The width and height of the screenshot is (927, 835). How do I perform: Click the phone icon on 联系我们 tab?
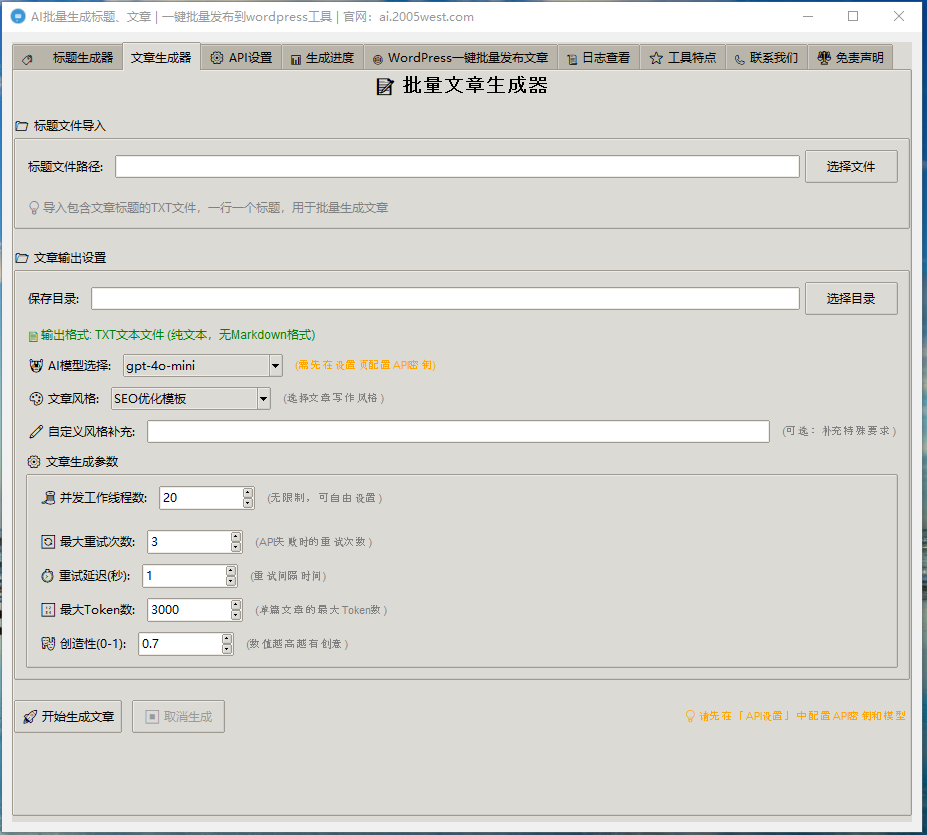pyautogui.click(x=739, y=59)
